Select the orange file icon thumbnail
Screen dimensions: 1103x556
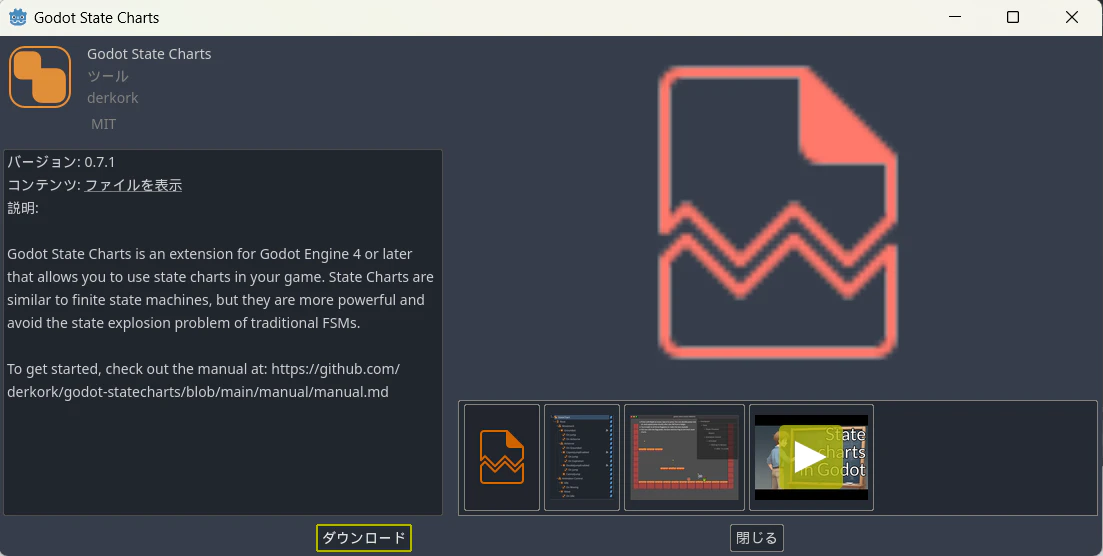(x=502, y=457)
